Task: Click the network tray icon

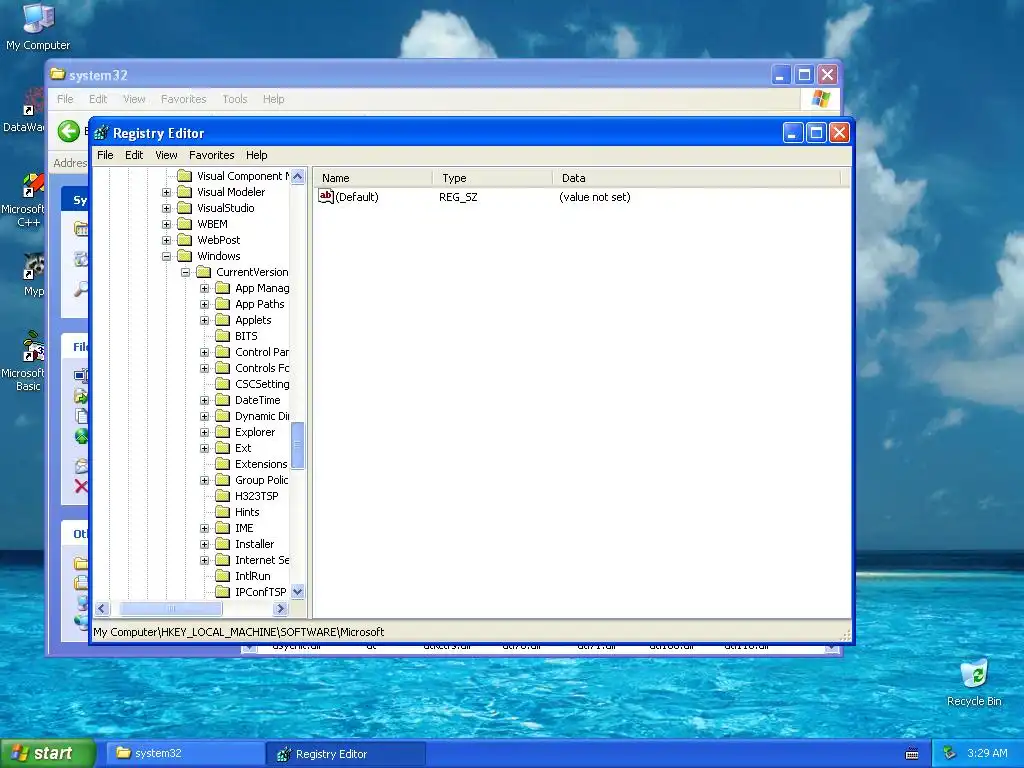Action: 950,753
